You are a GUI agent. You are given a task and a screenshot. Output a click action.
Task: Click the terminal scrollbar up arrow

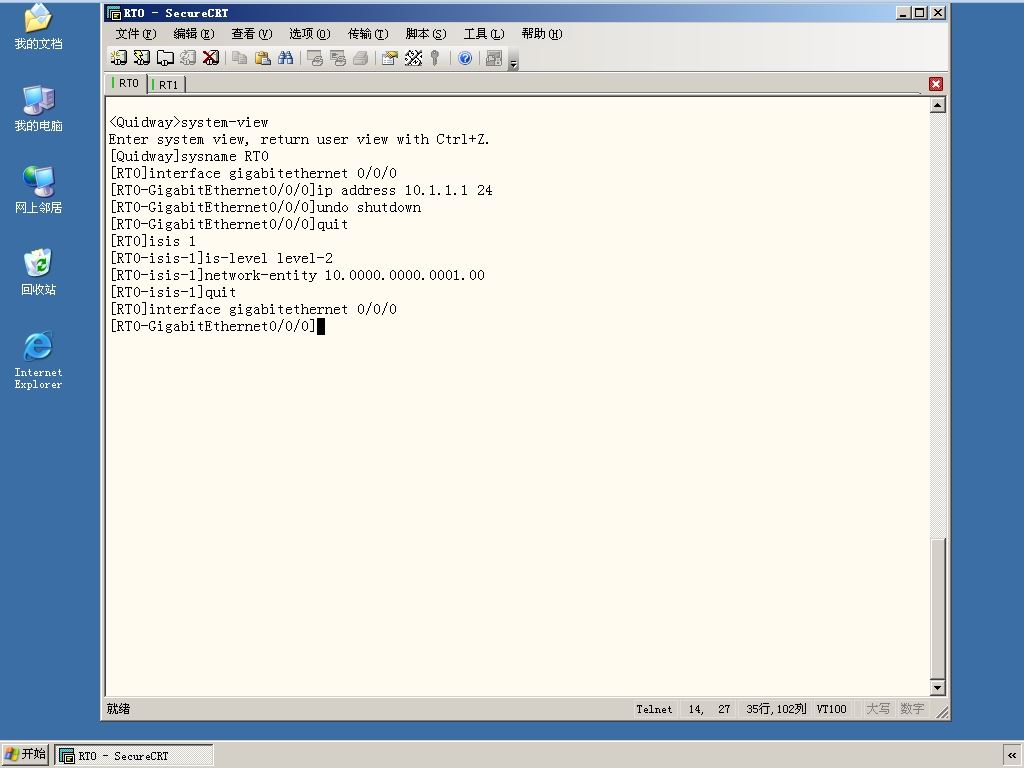938,105
